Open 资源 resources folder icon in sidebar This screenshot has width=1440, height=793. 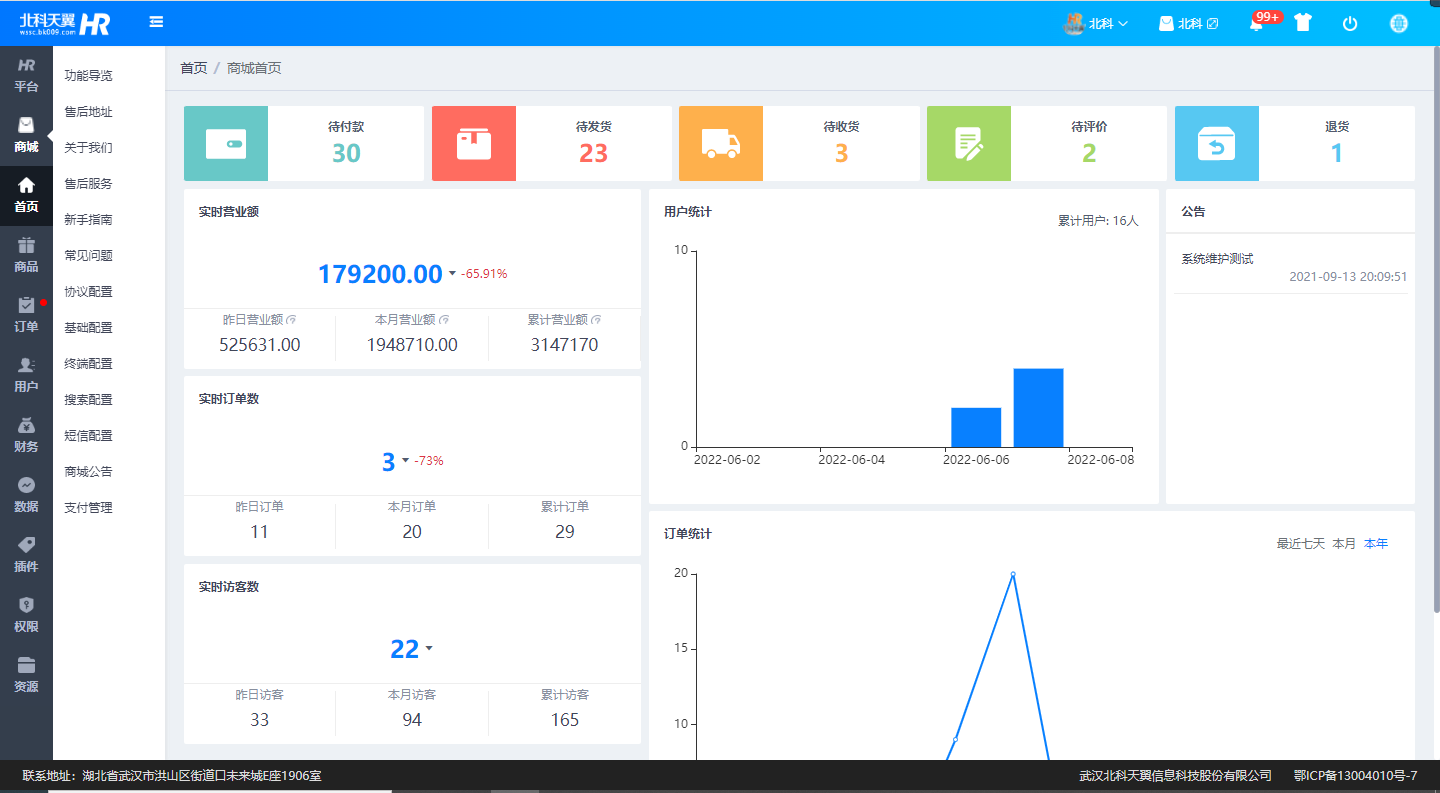tap(26, 676)
